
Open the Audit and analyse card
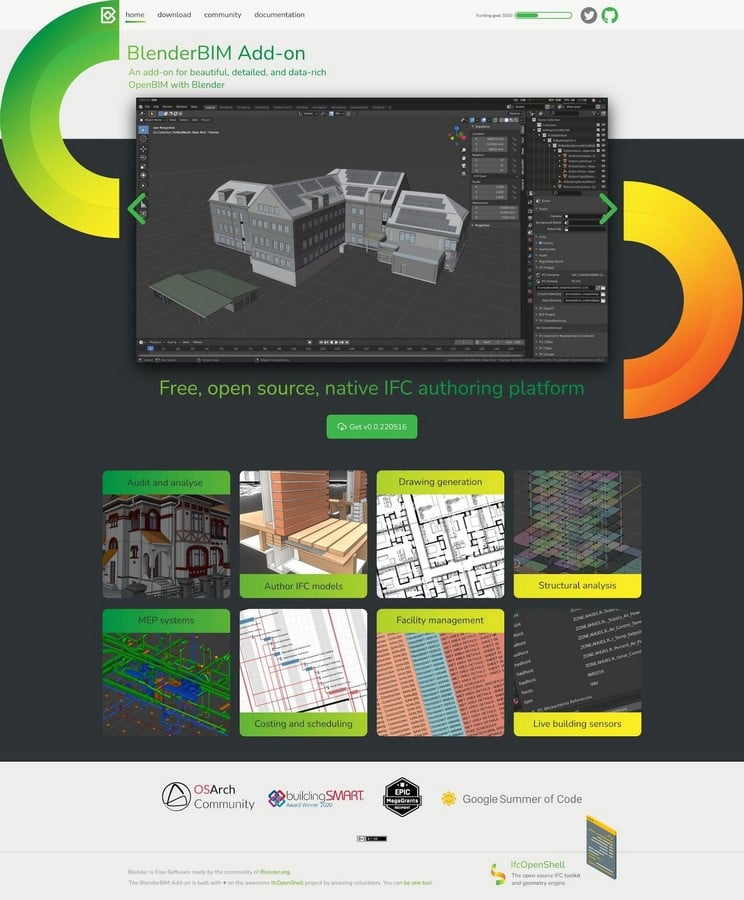pos(166,534)
